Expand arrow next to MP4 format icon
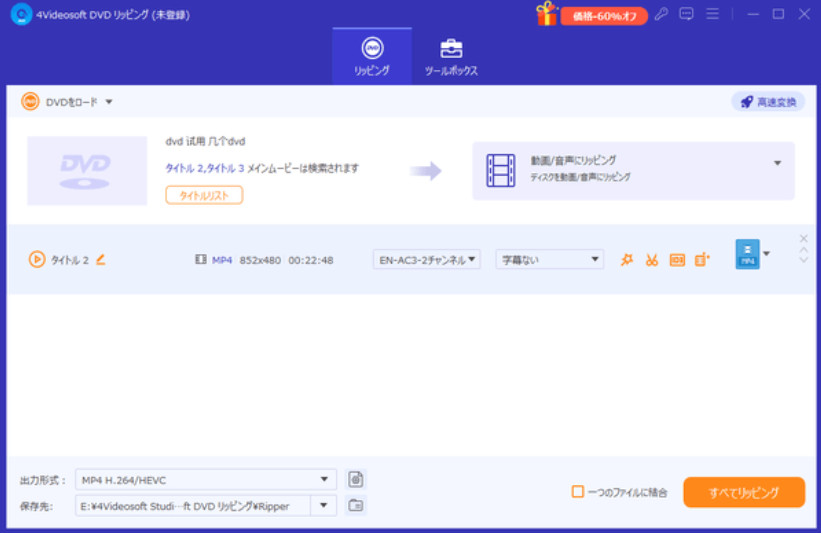Screen dimensions: 821x533 pos(767,254)
